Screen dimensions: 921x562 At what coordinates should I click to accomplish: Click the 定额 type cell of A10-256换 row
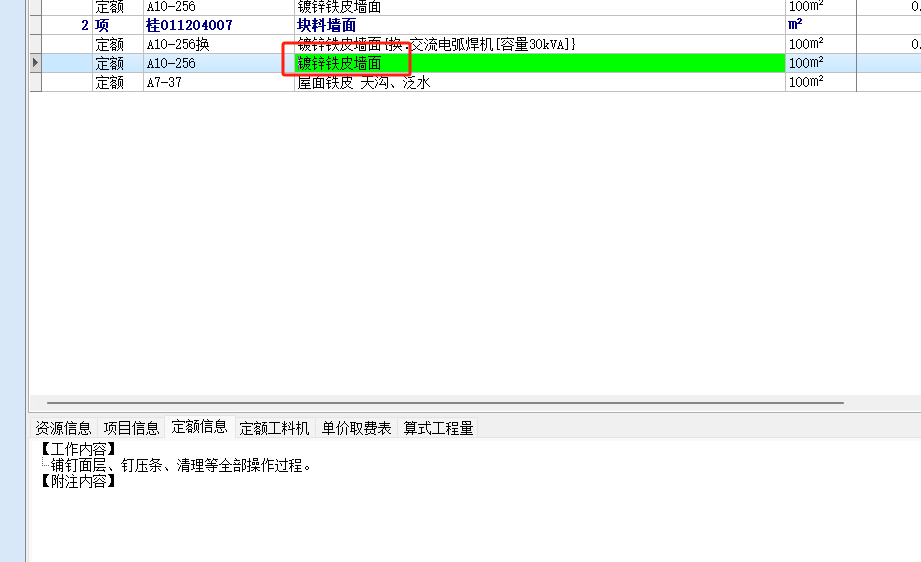118,44
